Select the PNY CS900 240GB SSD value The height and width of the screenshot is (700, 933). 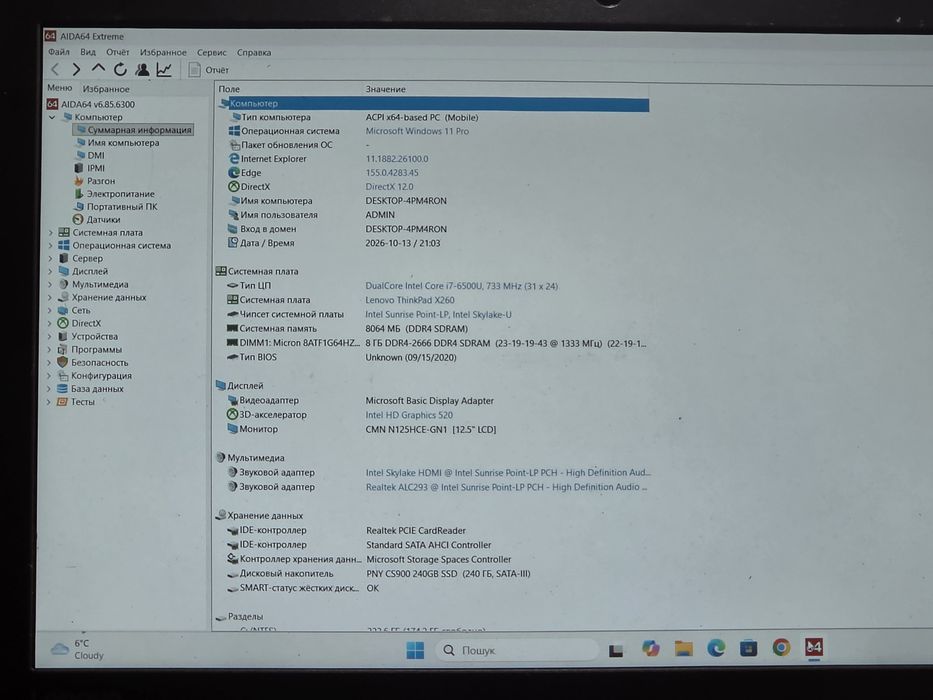coord(448,574)
